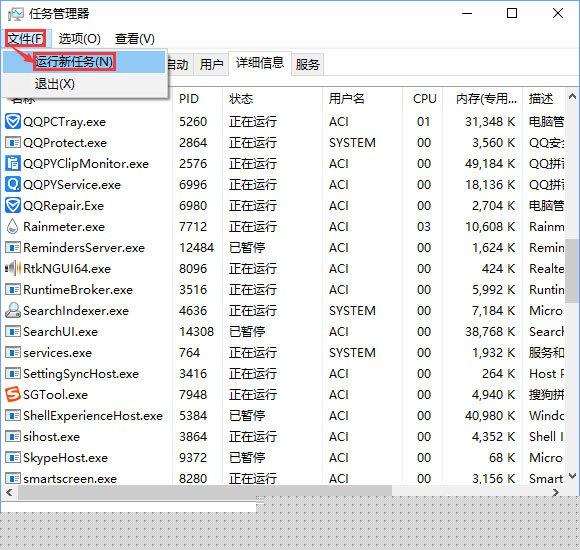Click the RemindersServer.exe icon

pos(13,247)
